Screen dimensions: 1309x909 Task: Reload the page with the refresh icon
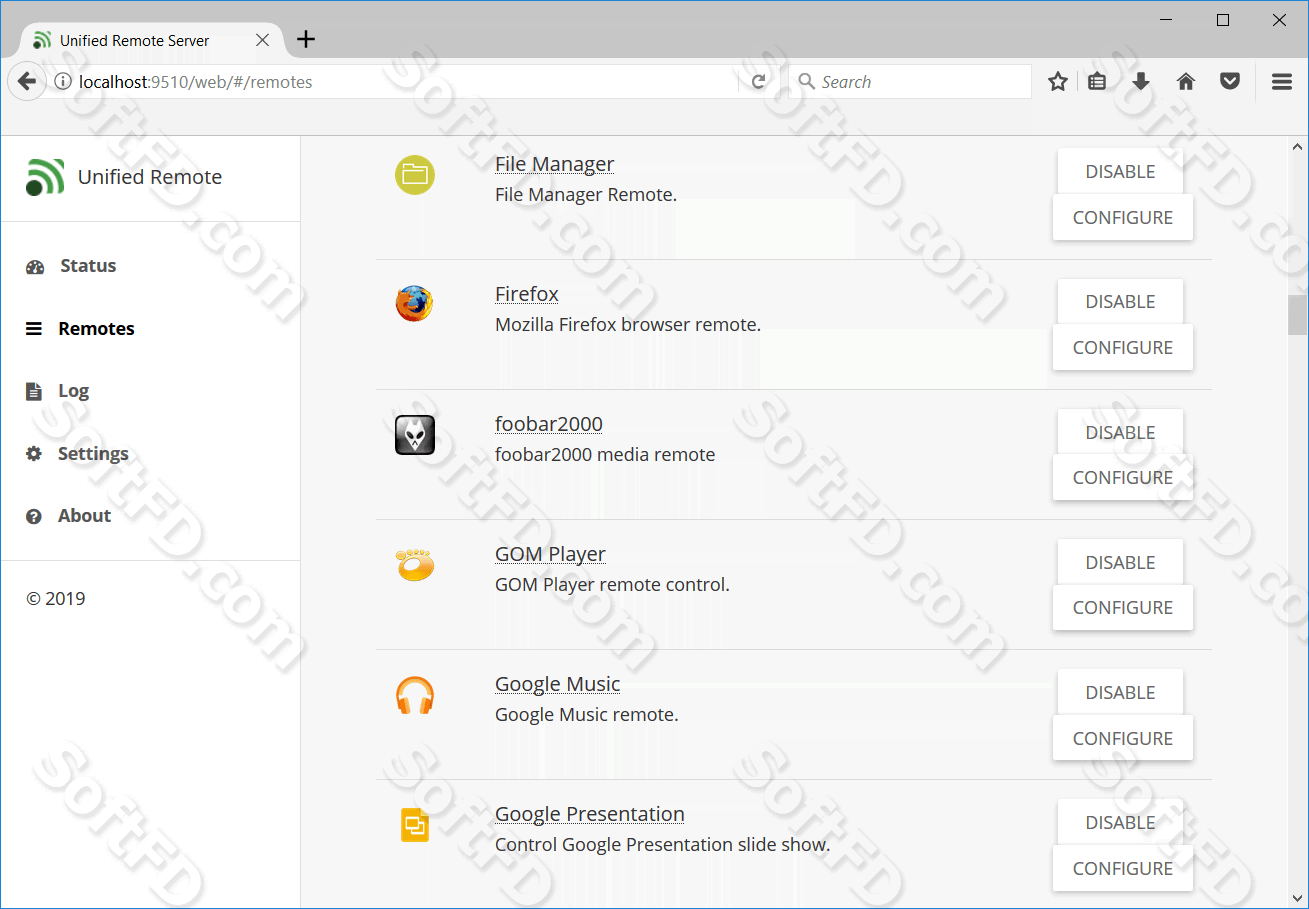coord(759,82)
